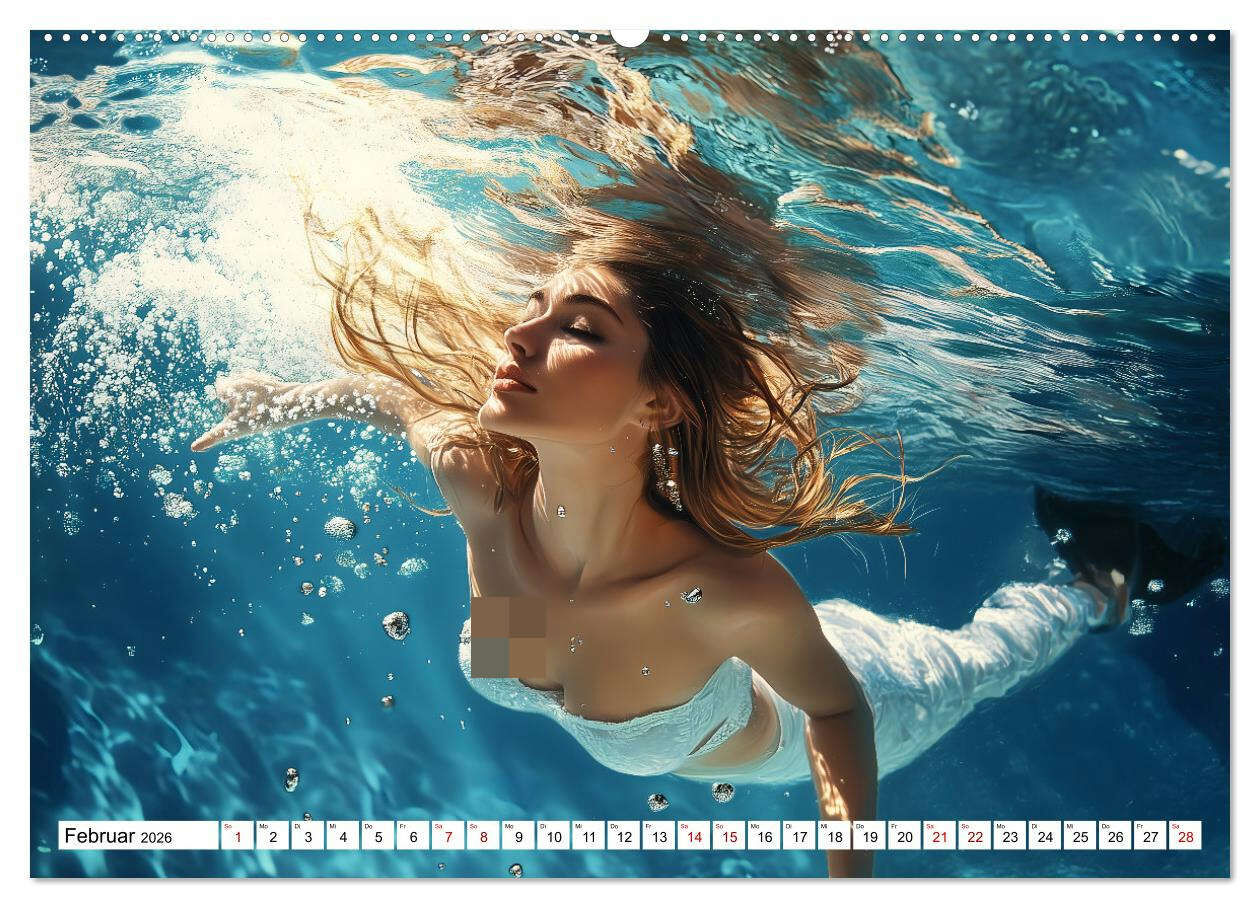This screenshot has width=1260, height=908.
Task: Click red Sunday 22 date cell
Action: point(974,836)
